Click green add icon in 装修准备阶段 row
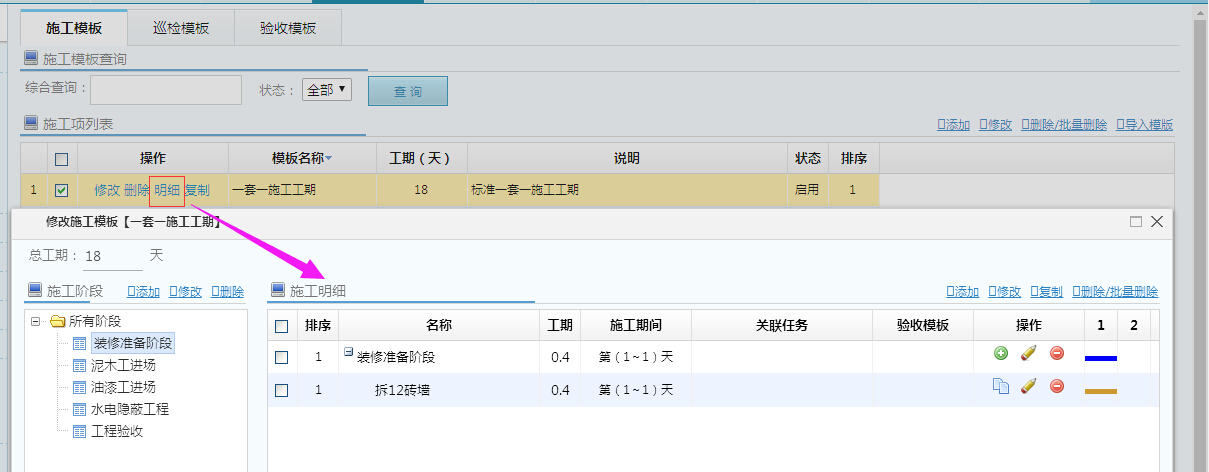Screen dimensions: 1209x472 click(1000, 354)
